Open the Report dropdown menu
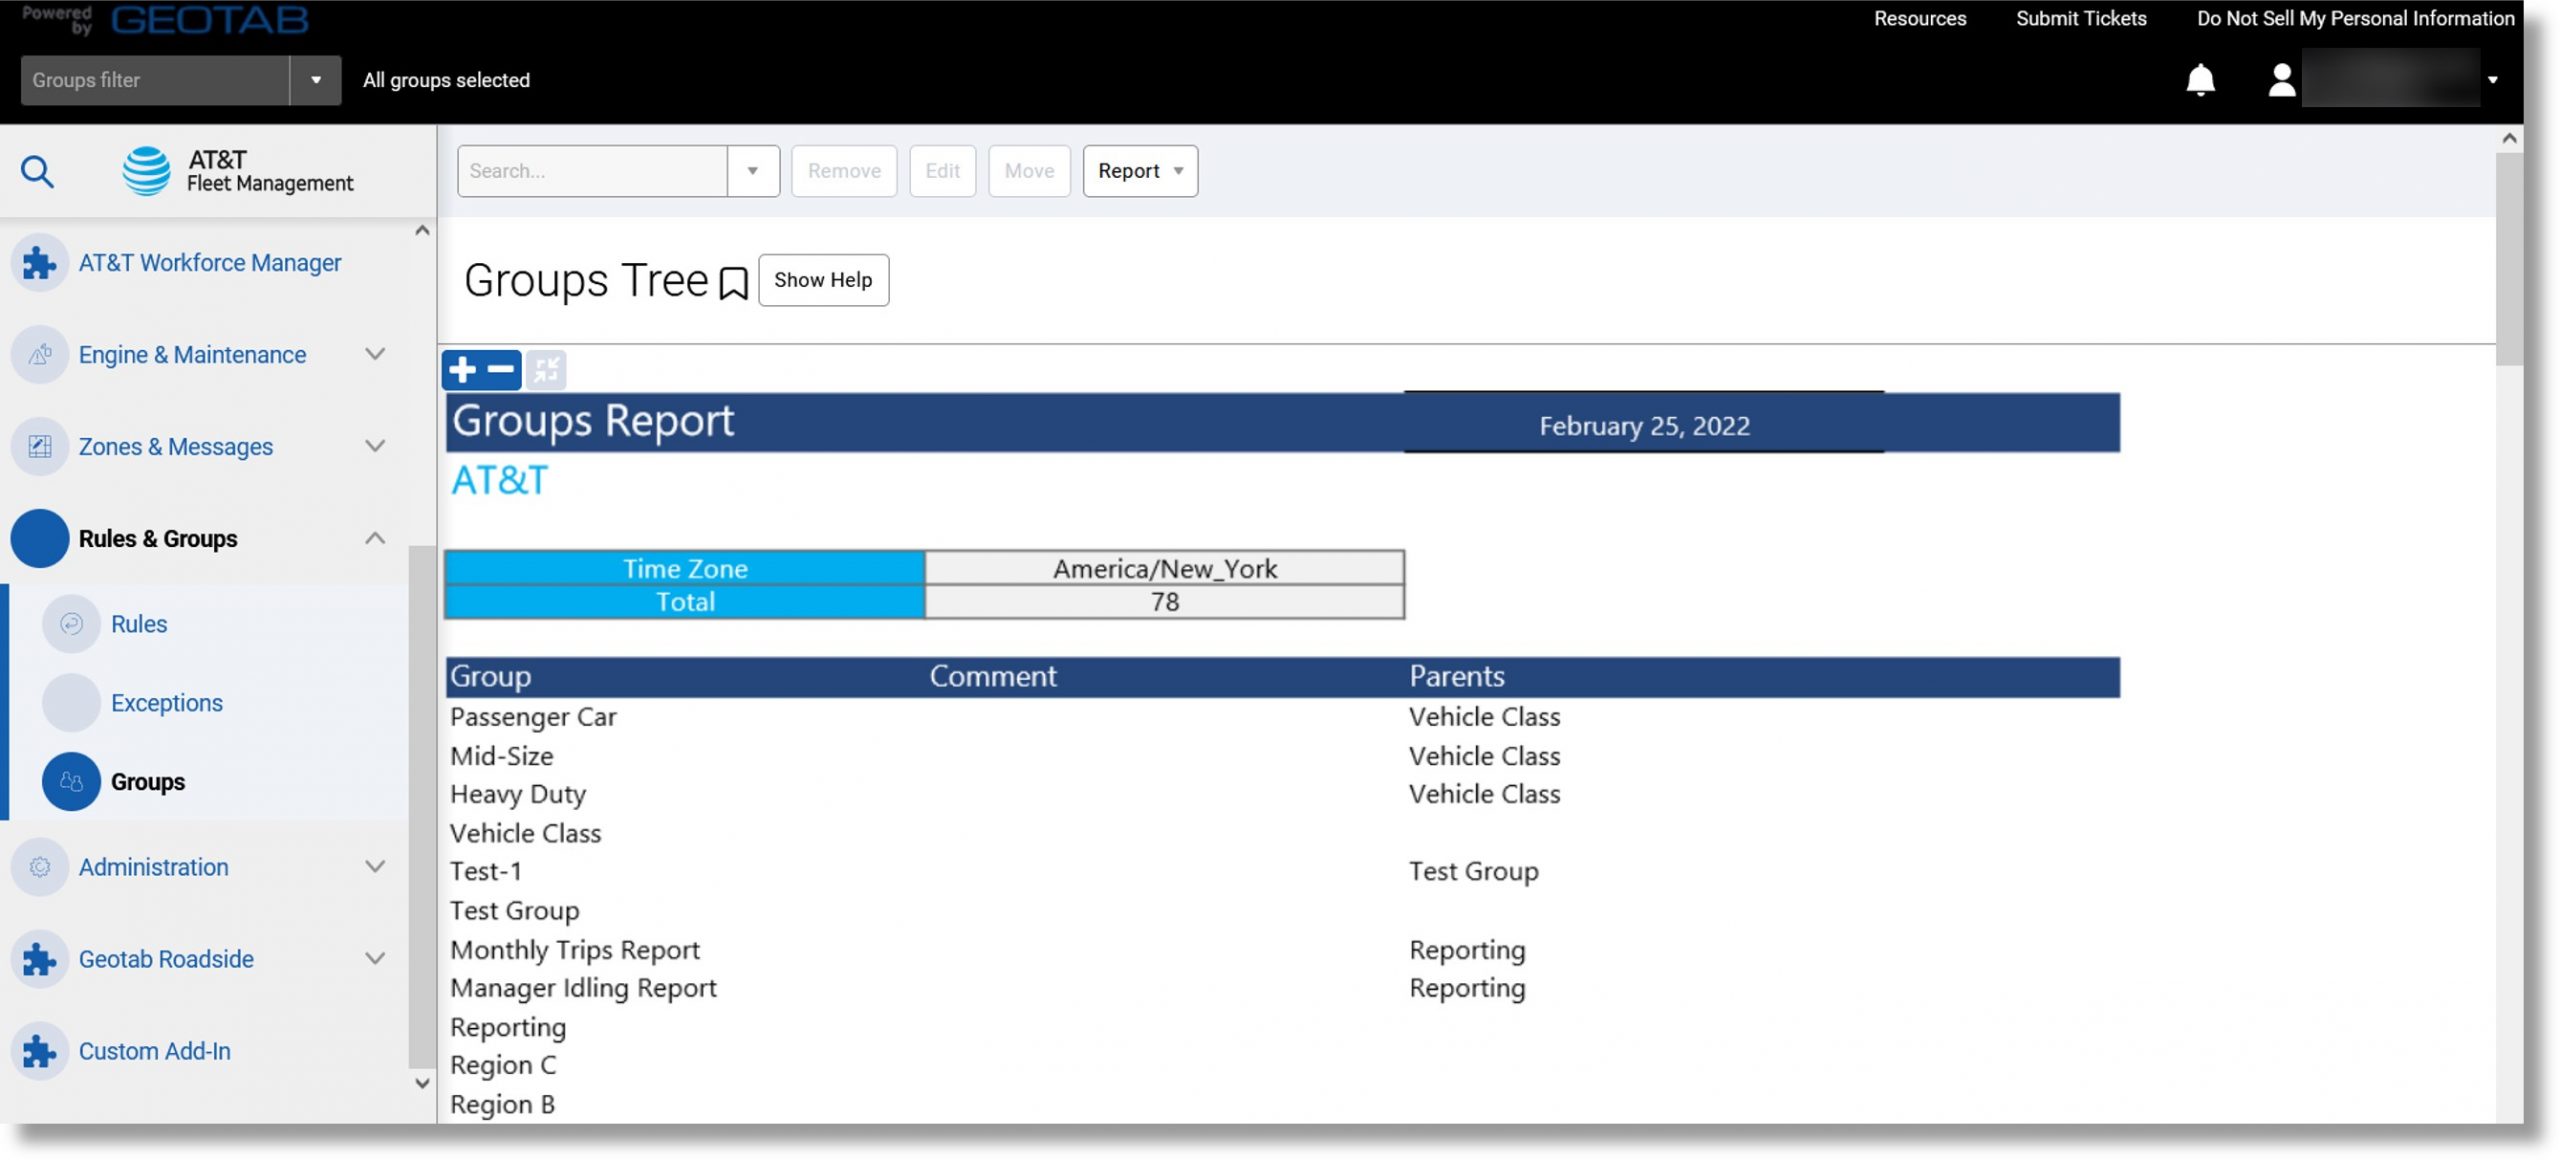Screen dimensions: 2560x1160 (x=1140, y=170)
